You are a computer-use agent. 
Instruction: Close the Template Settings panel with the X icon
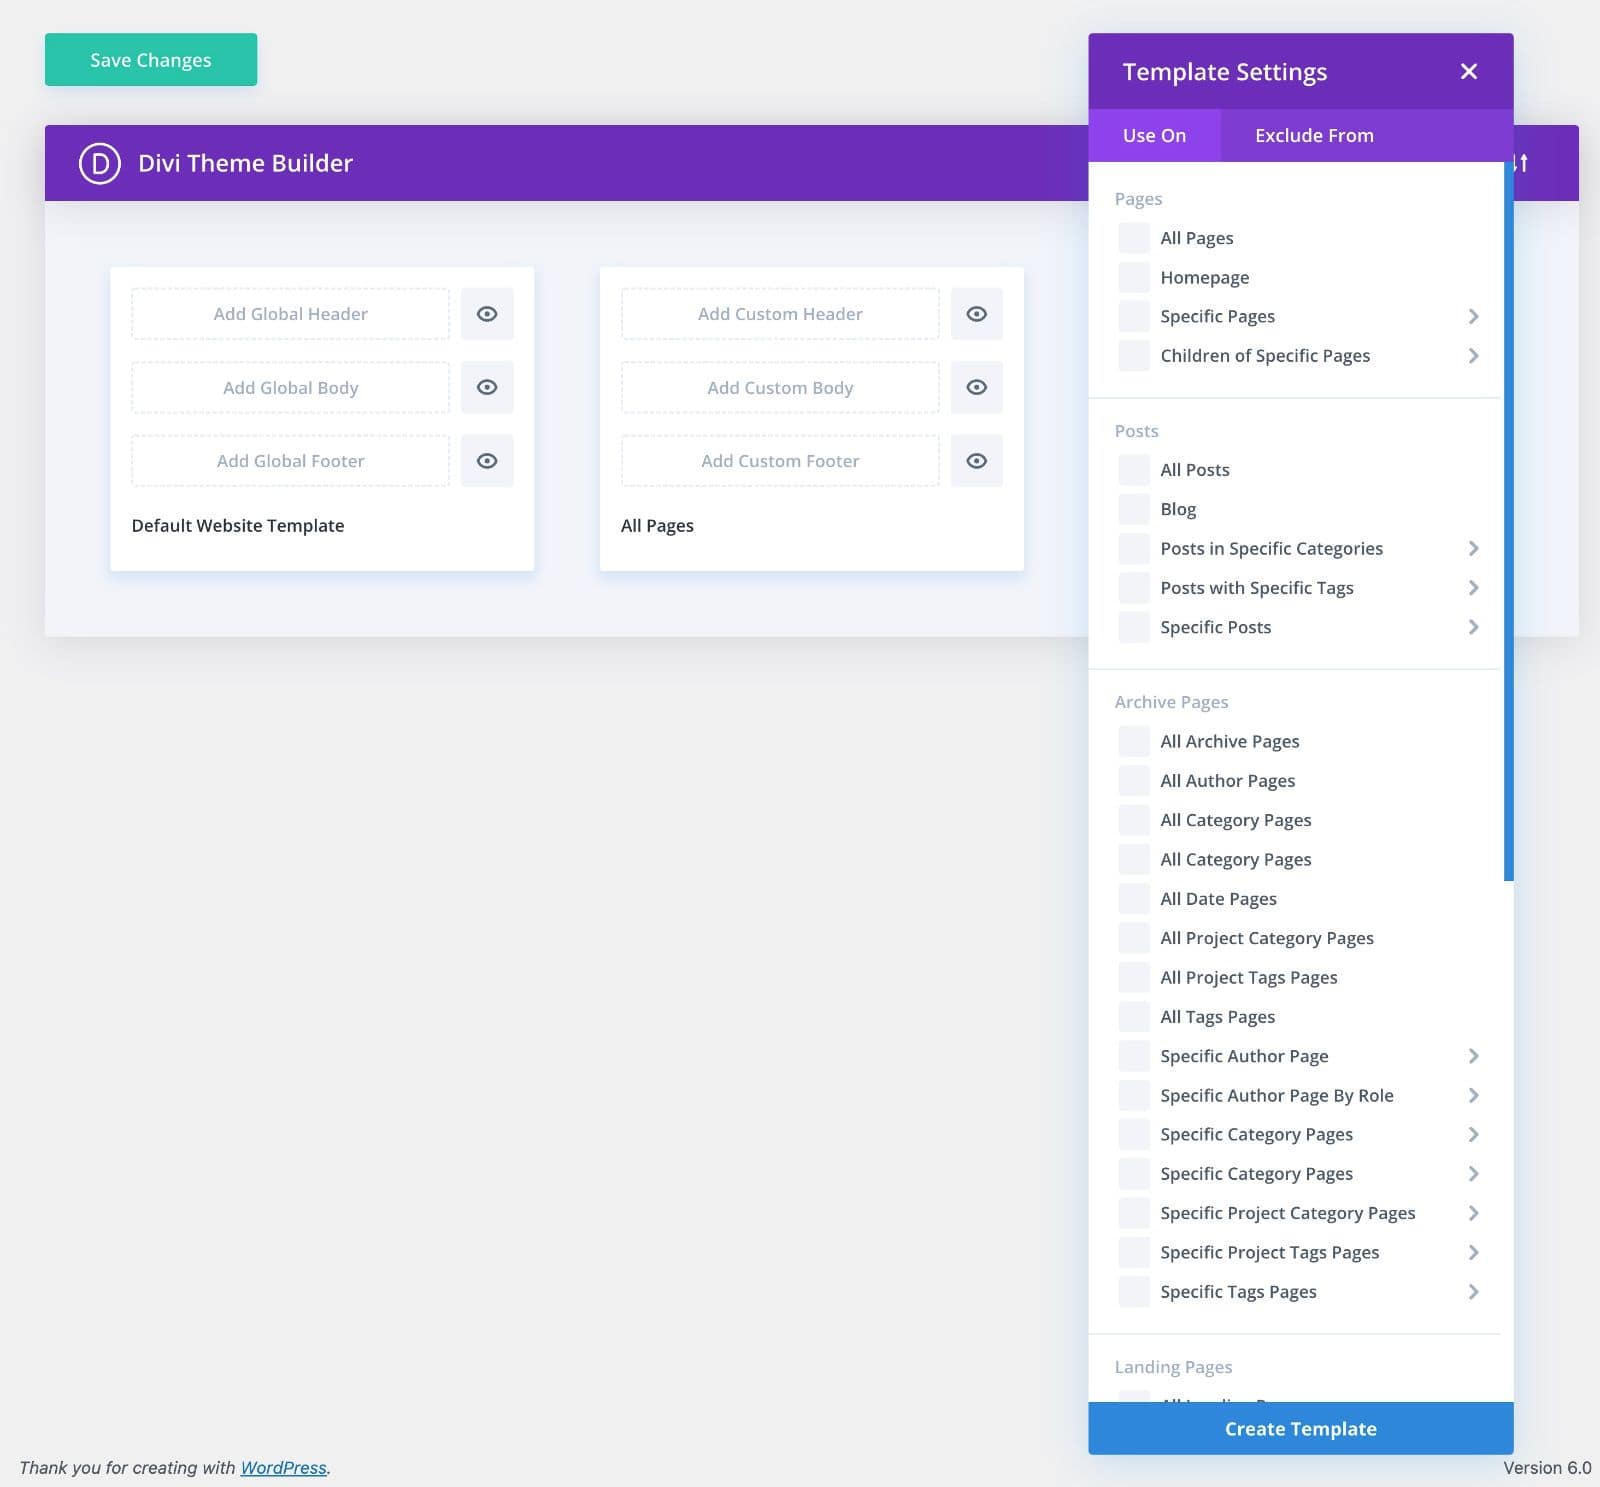click(1467, 71)
